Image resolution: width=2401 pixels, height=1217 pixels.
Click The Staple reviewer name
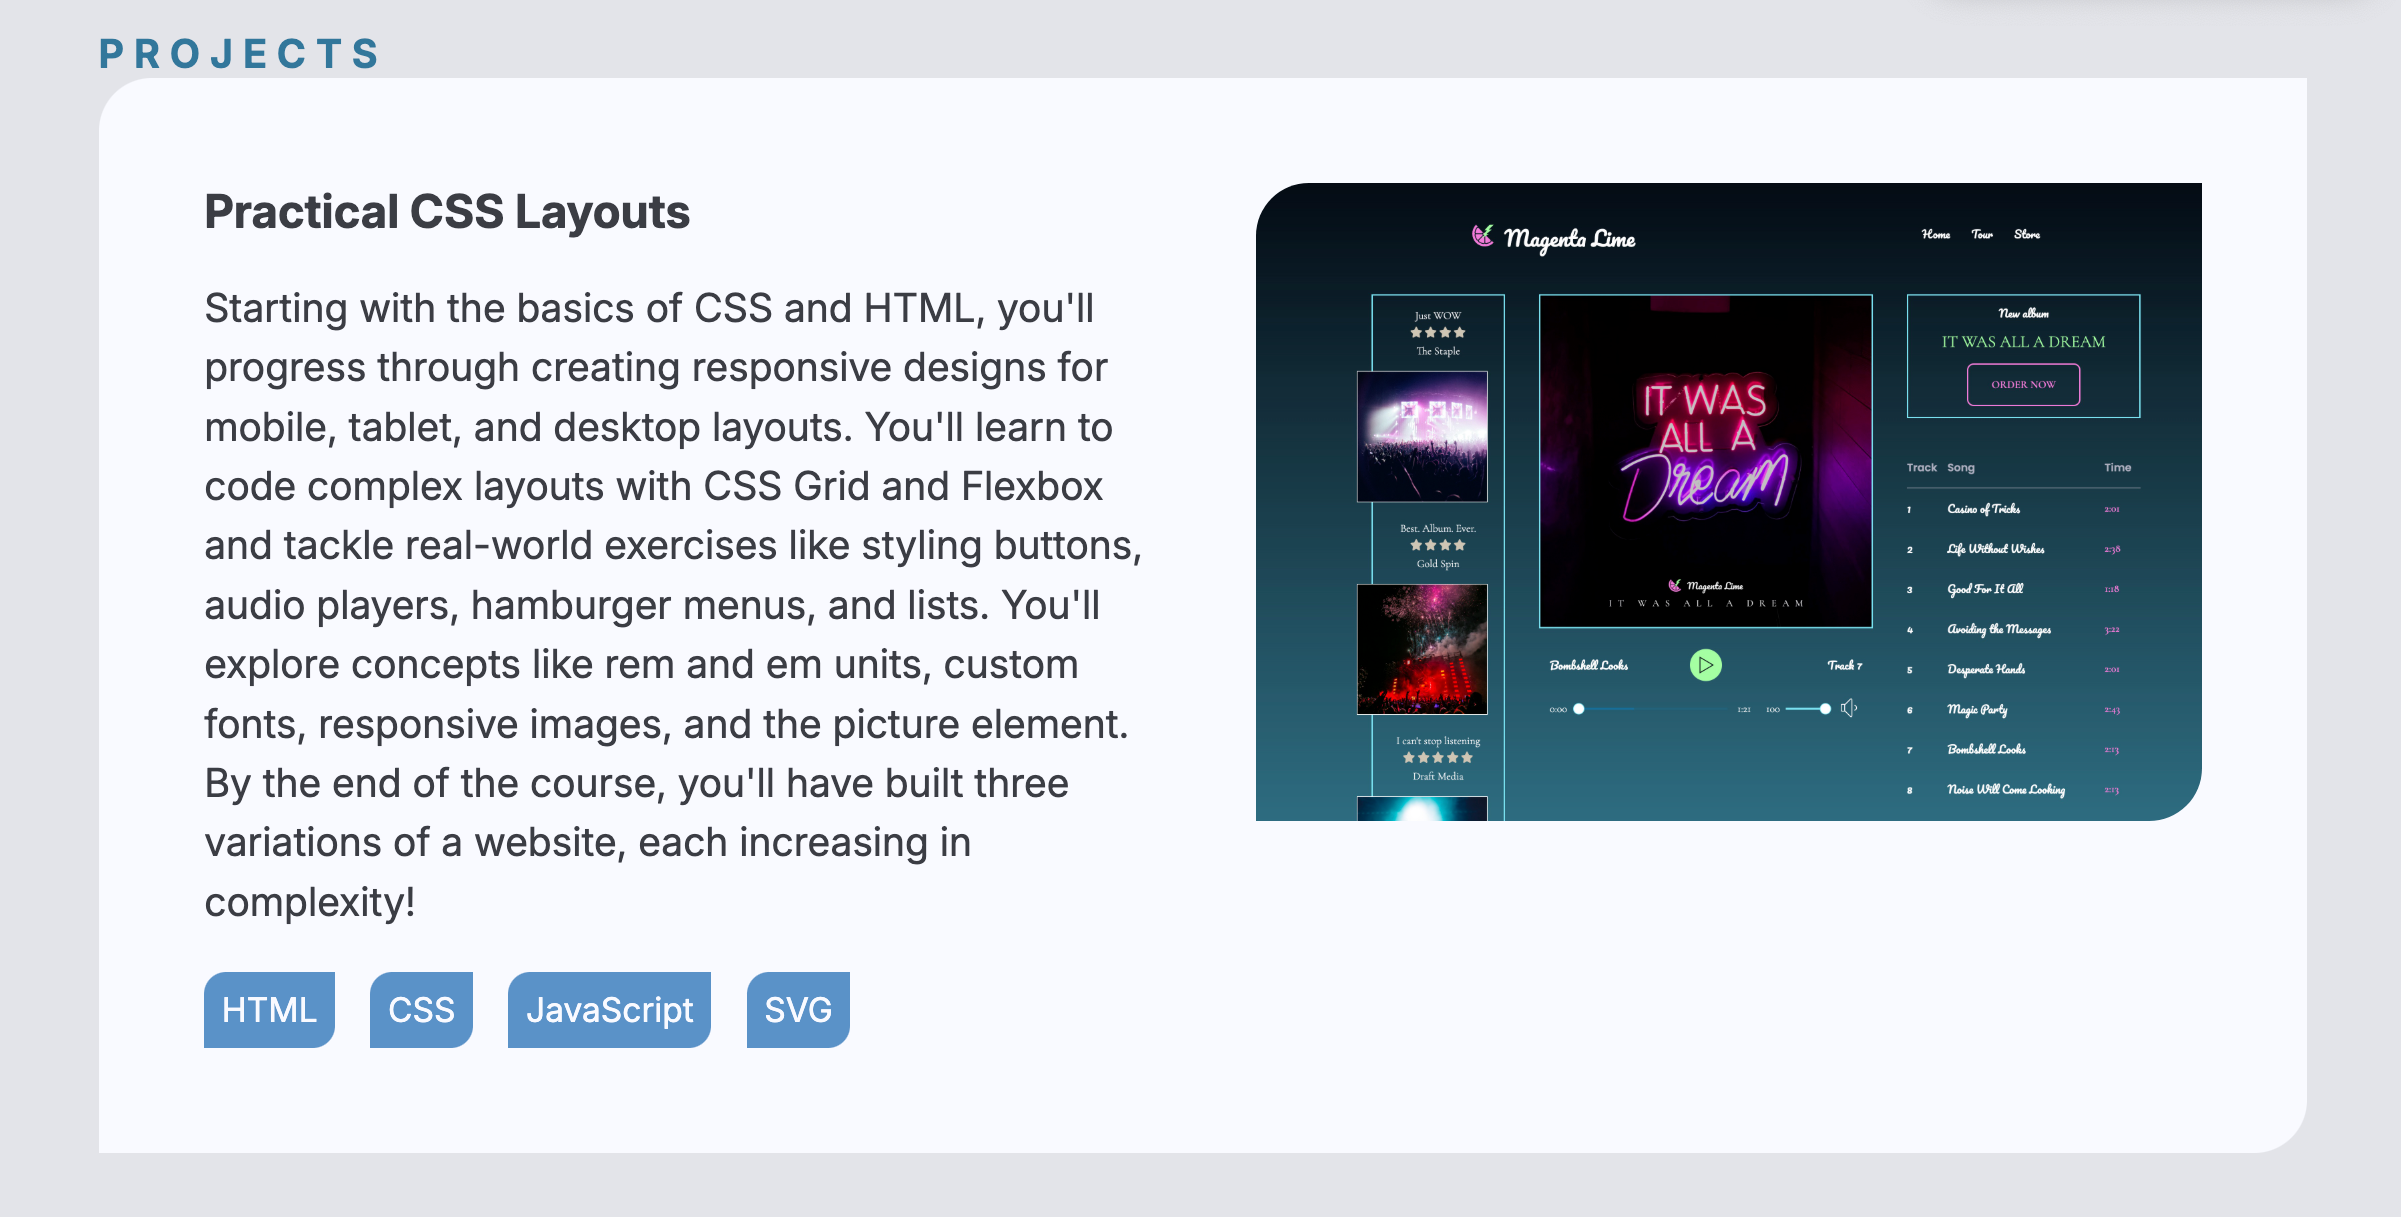click(x=1438, y=351)
